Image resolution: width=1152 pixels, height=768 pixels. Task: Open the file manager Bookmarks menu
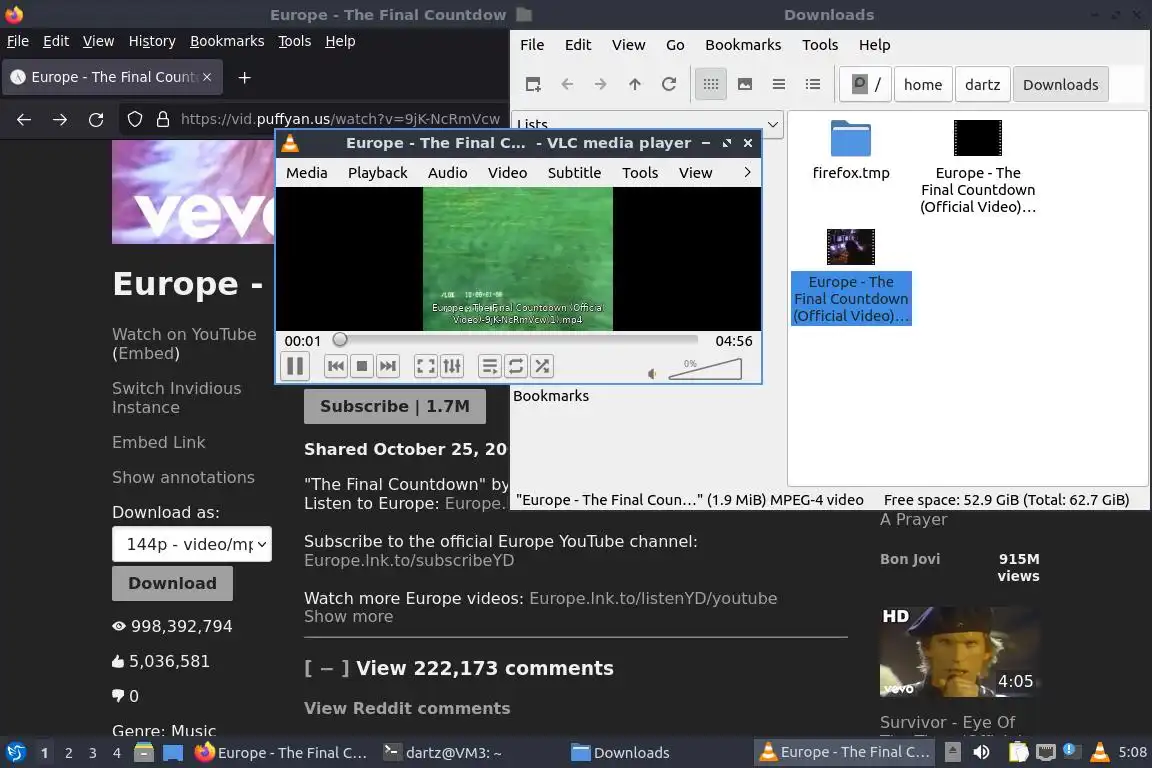tap(743, 45)
